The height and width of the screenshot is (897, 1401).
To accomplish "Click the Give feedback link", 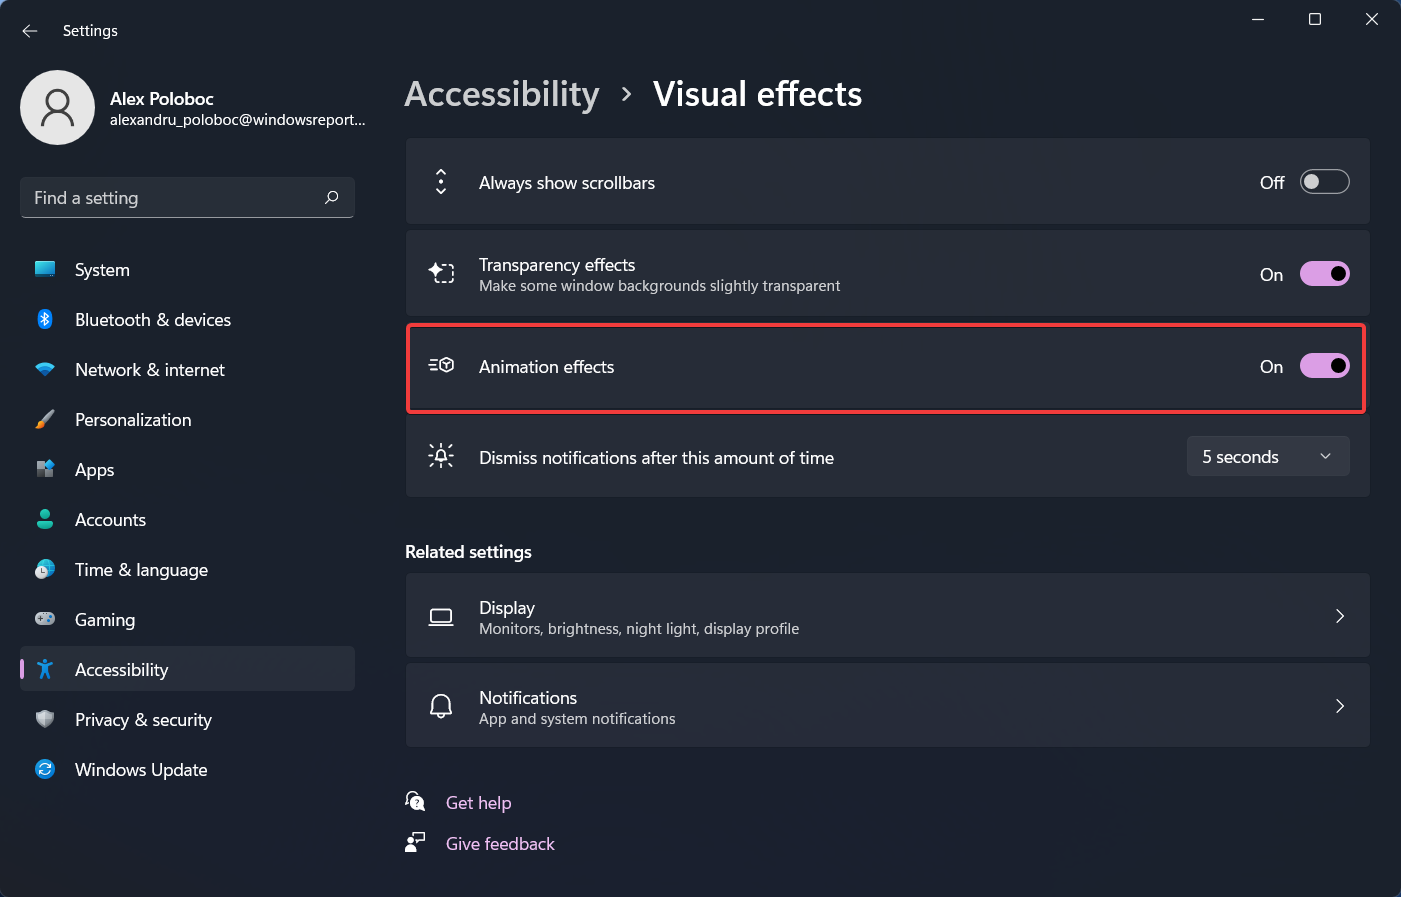I will click(x=499, y=843).
